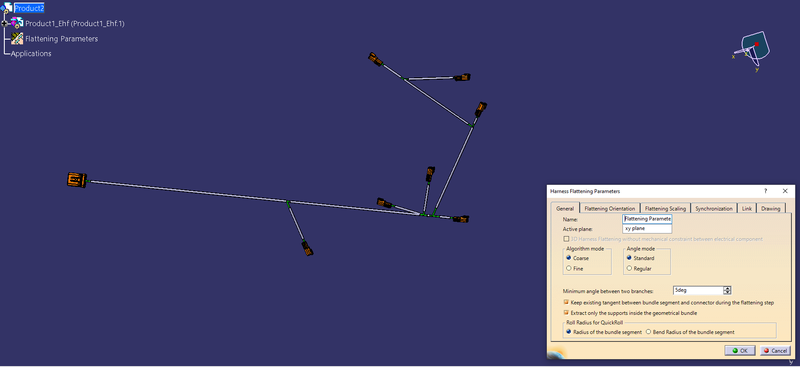The height and width of the screenshot is (367, 800).
Task: Uncheck Extract only the supports checkbox
Action: [566, 313]
